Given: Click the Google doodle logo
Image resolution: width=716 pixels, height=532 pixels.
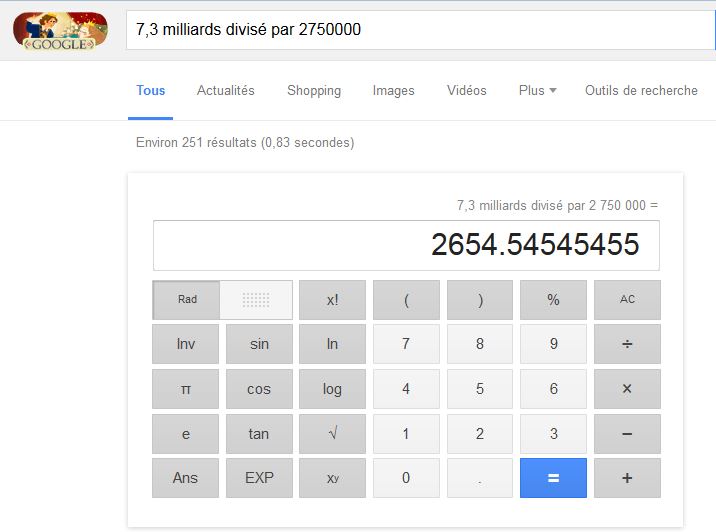Looking at the screenshot, I should [60, 31].
